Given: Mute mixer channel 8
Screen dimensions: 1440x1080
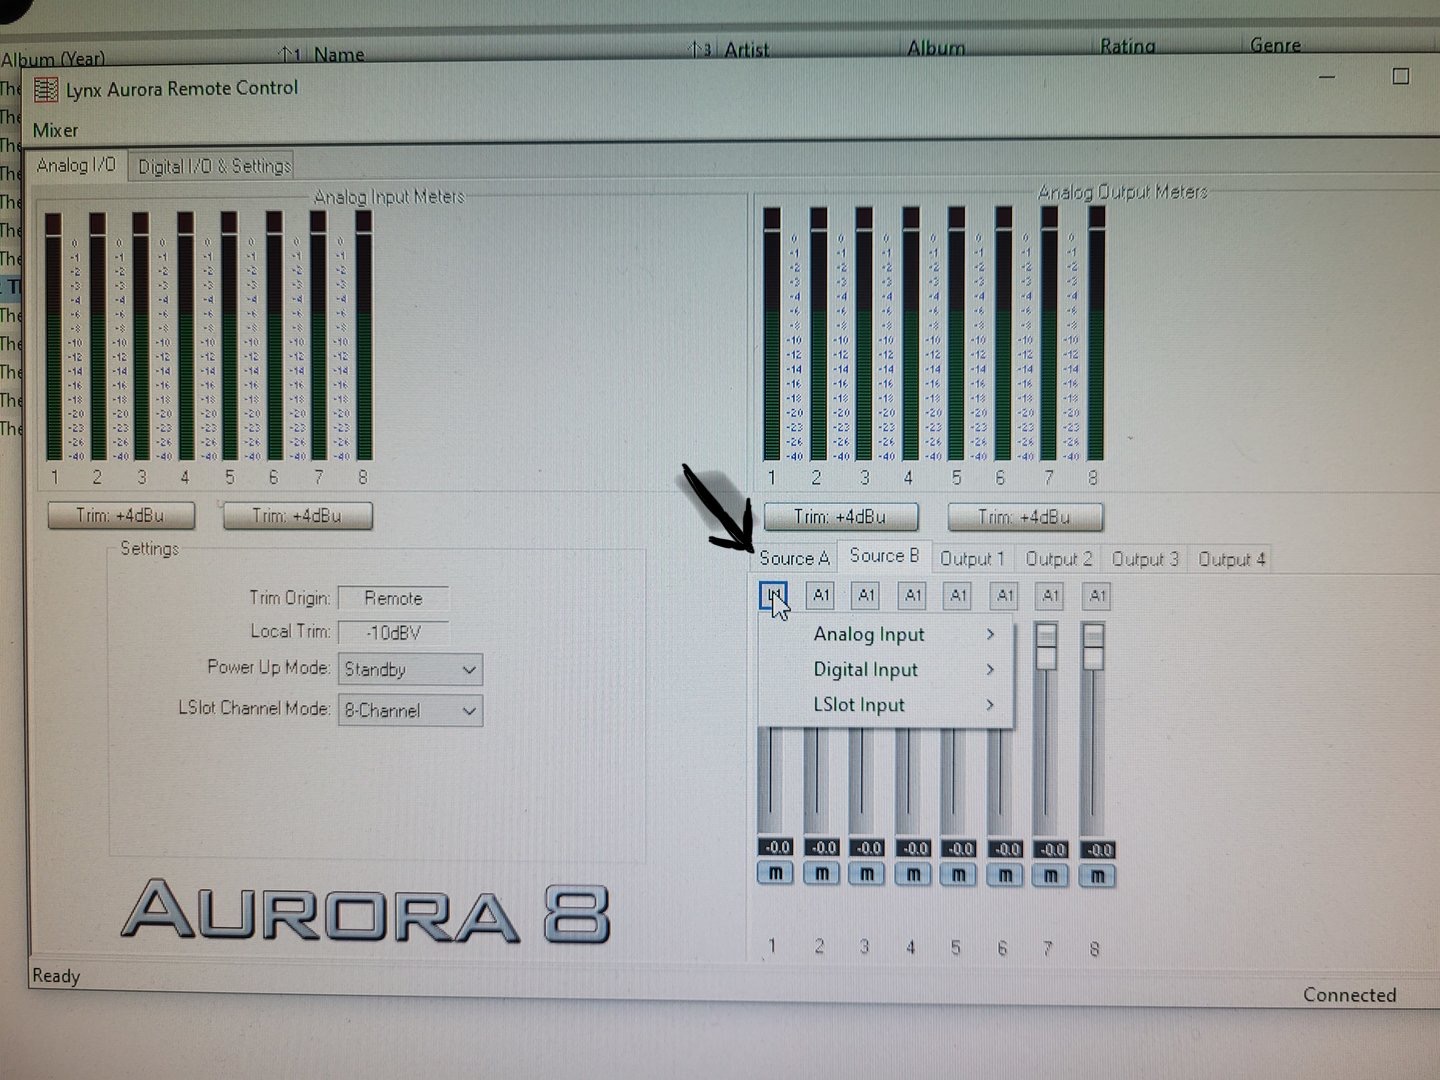Looking at the screenshot, I should click(x=1098, y=876).
